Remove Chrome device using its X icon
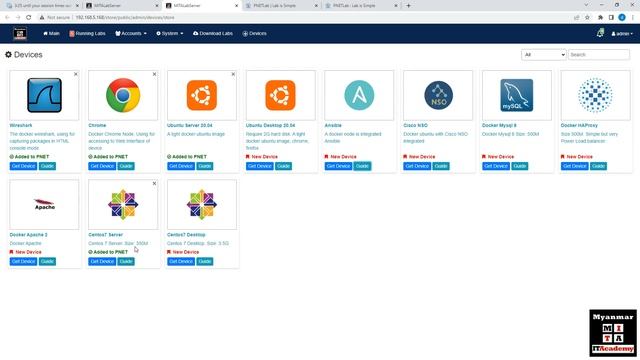640x360 pixels. coord(154,74)
